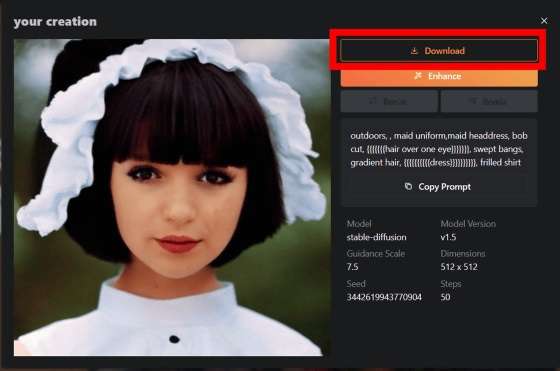Viewport: 560px width, 371px height.
Task: Click the seed number '3442619943770904'
Action: tap(384, 297)
